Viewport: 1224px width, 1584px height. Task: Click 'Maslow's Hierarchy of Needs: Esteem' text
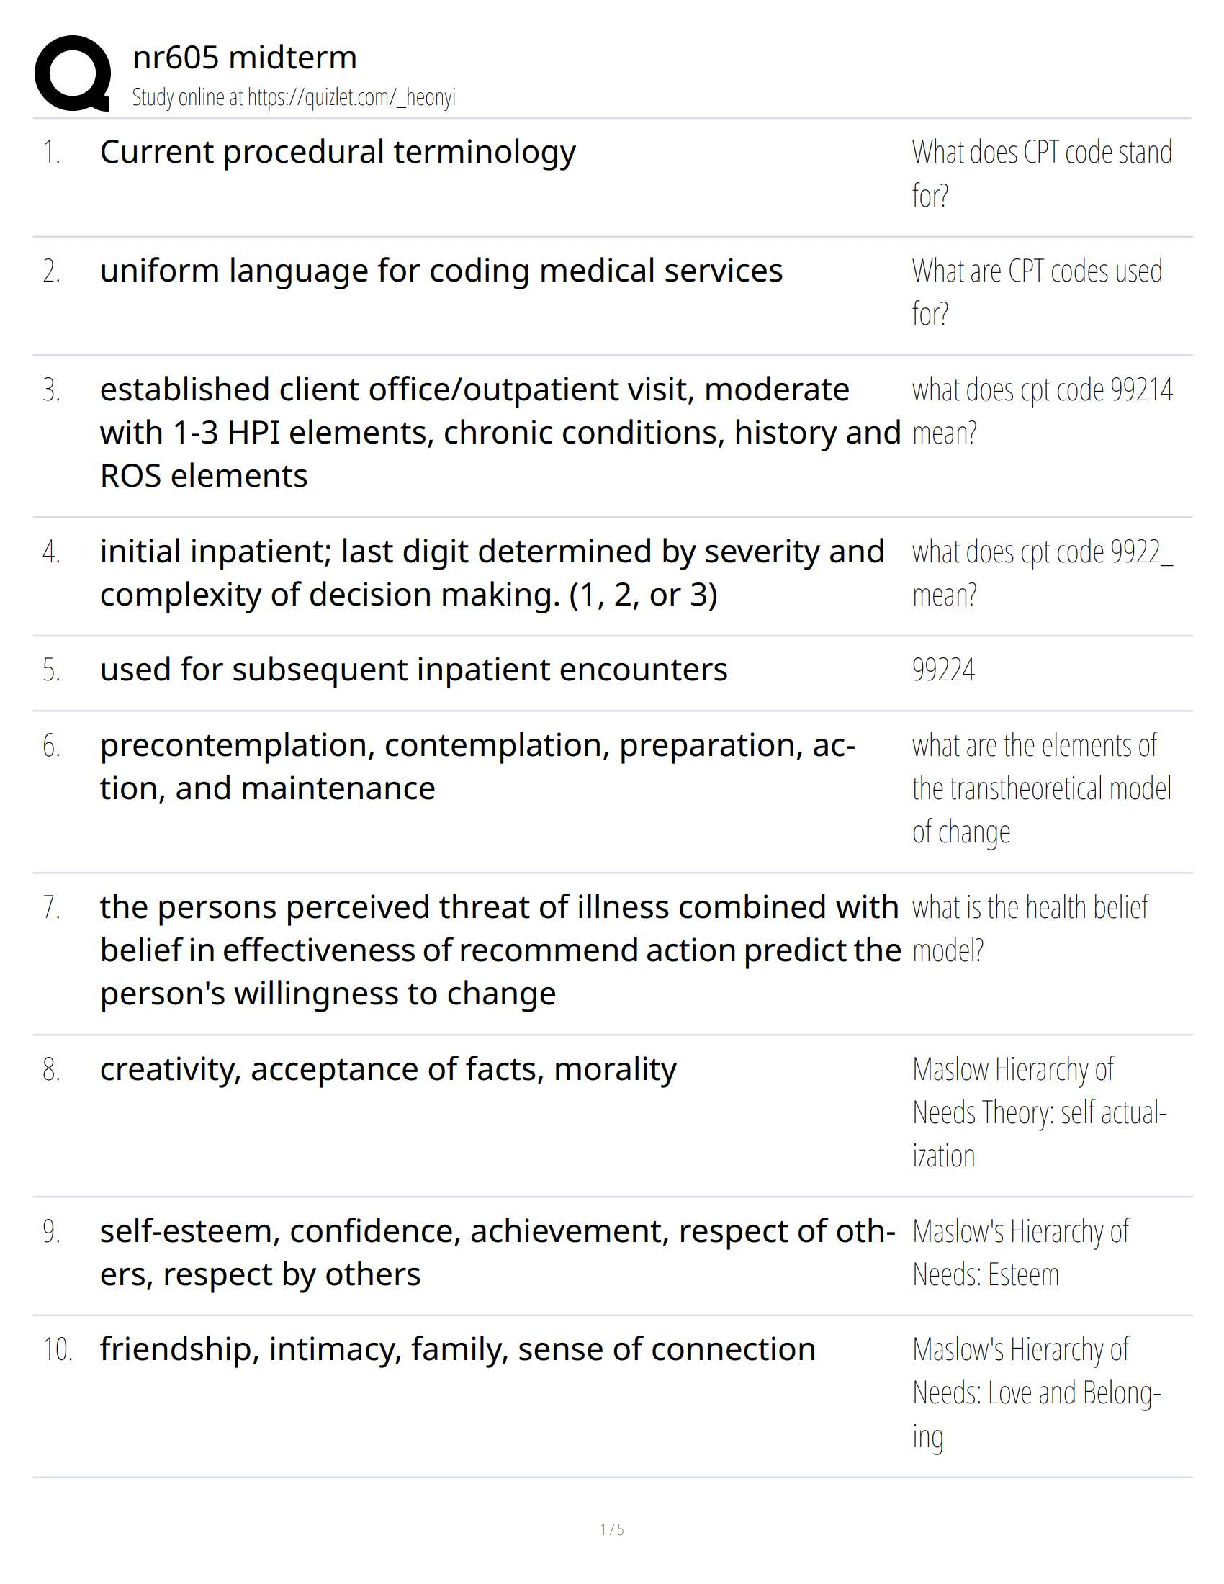(1020, 1252)
